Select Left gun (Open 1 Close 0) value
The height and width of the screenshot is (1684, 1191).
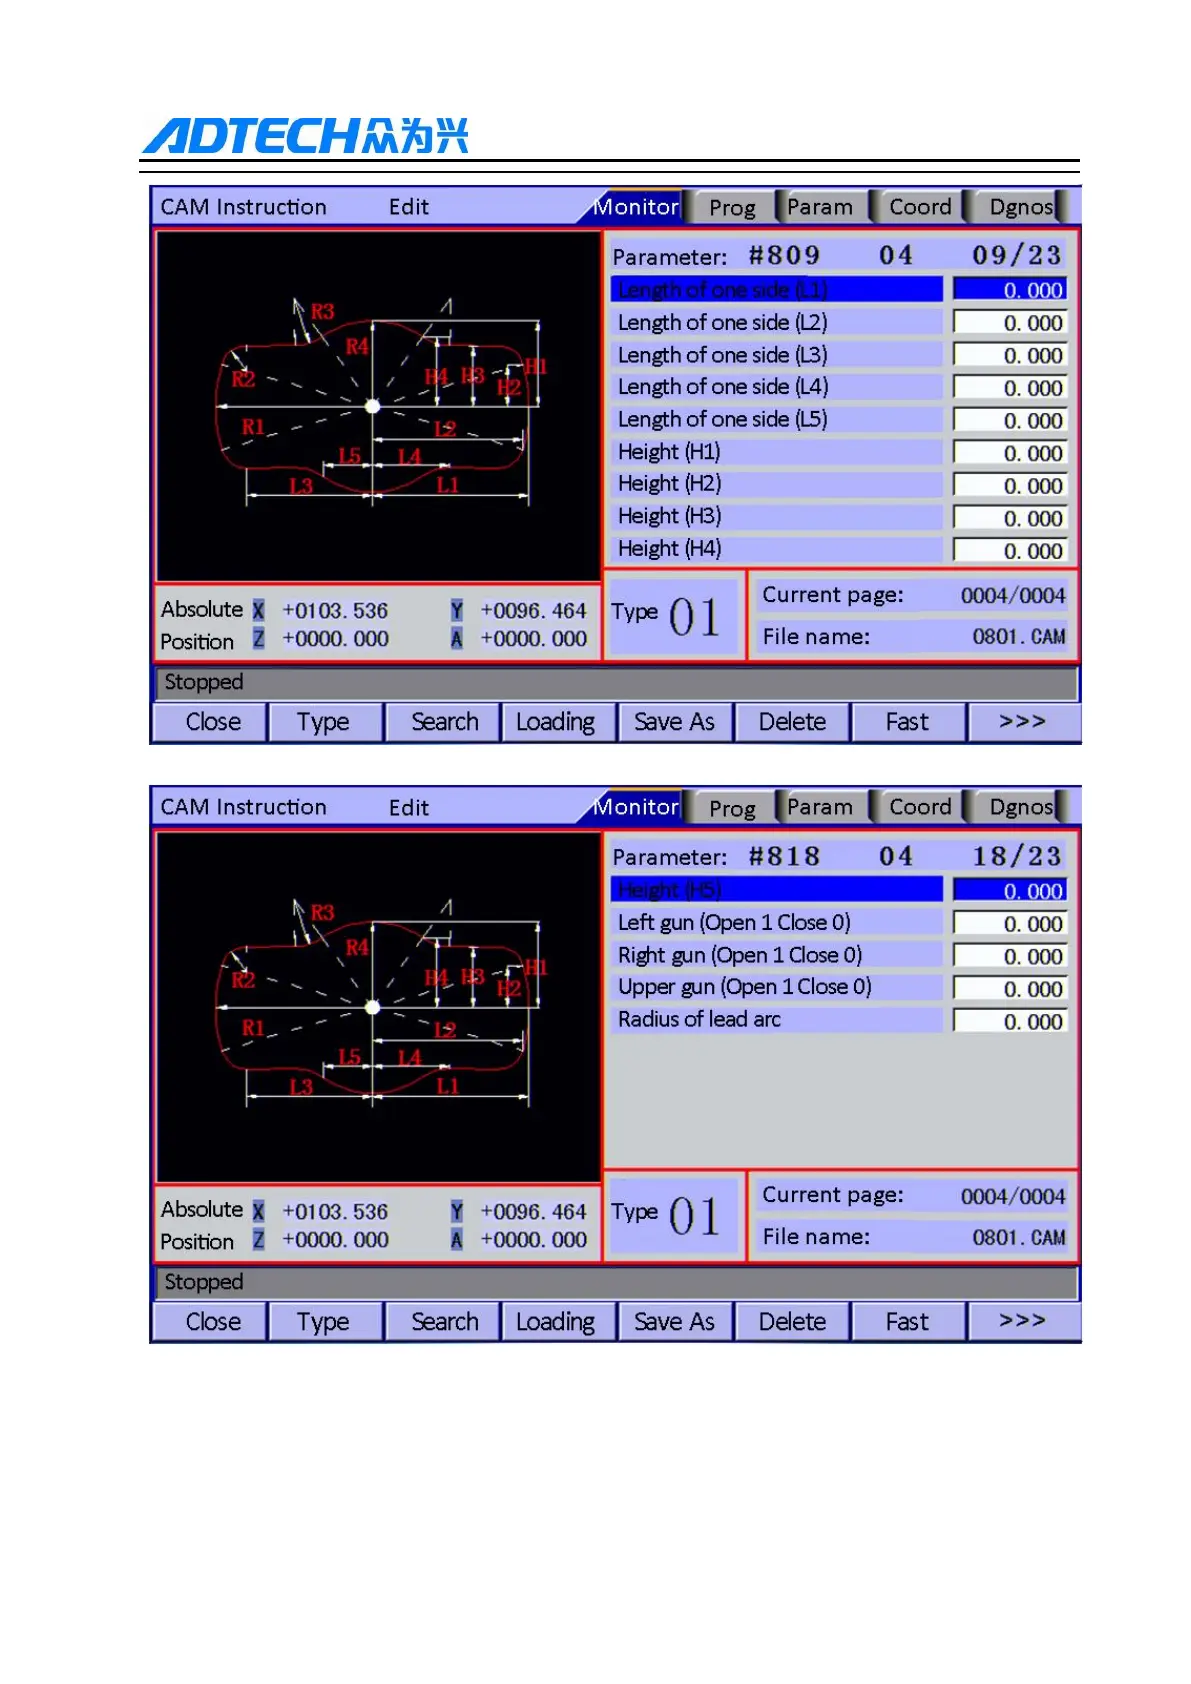(1010, 923)
